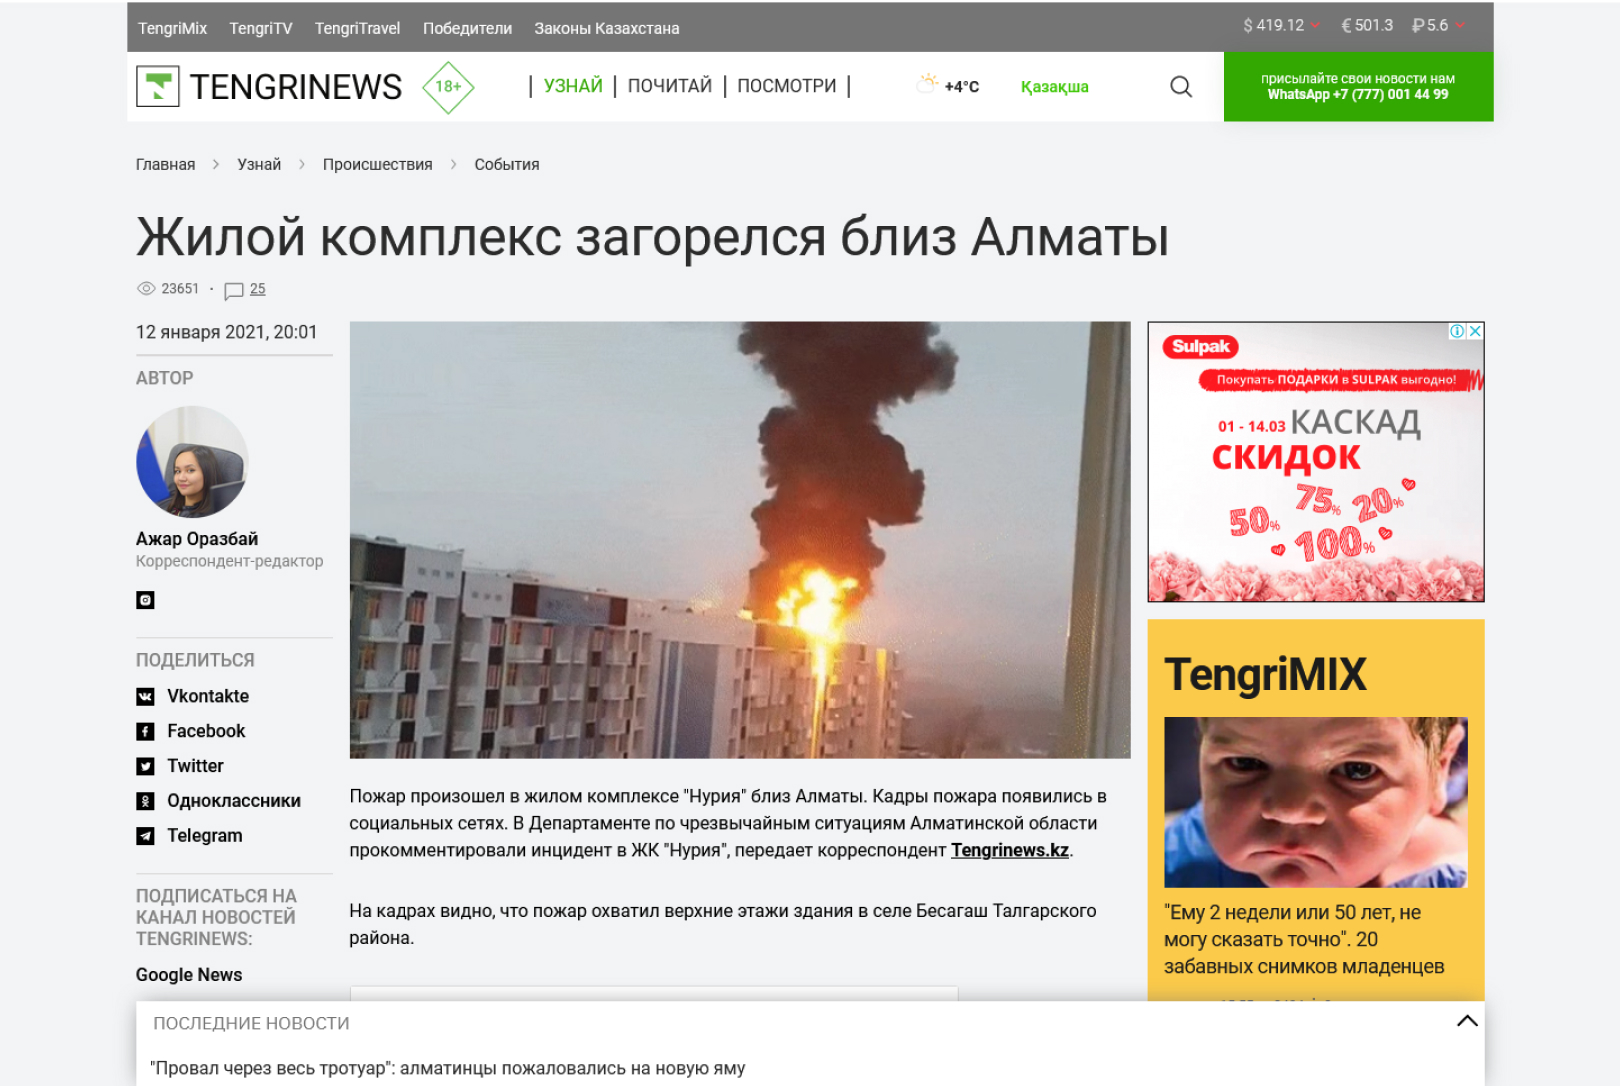The height and width of the screenshot is (1086, 1620).
Task: Share article on Twitter icon
Action: [x=146, y=767]
